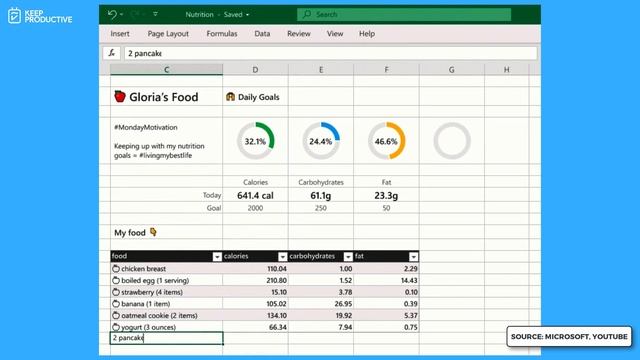The image size is (640, 360).
Task: Click the search magnifier icon
Action: point(307,14)
